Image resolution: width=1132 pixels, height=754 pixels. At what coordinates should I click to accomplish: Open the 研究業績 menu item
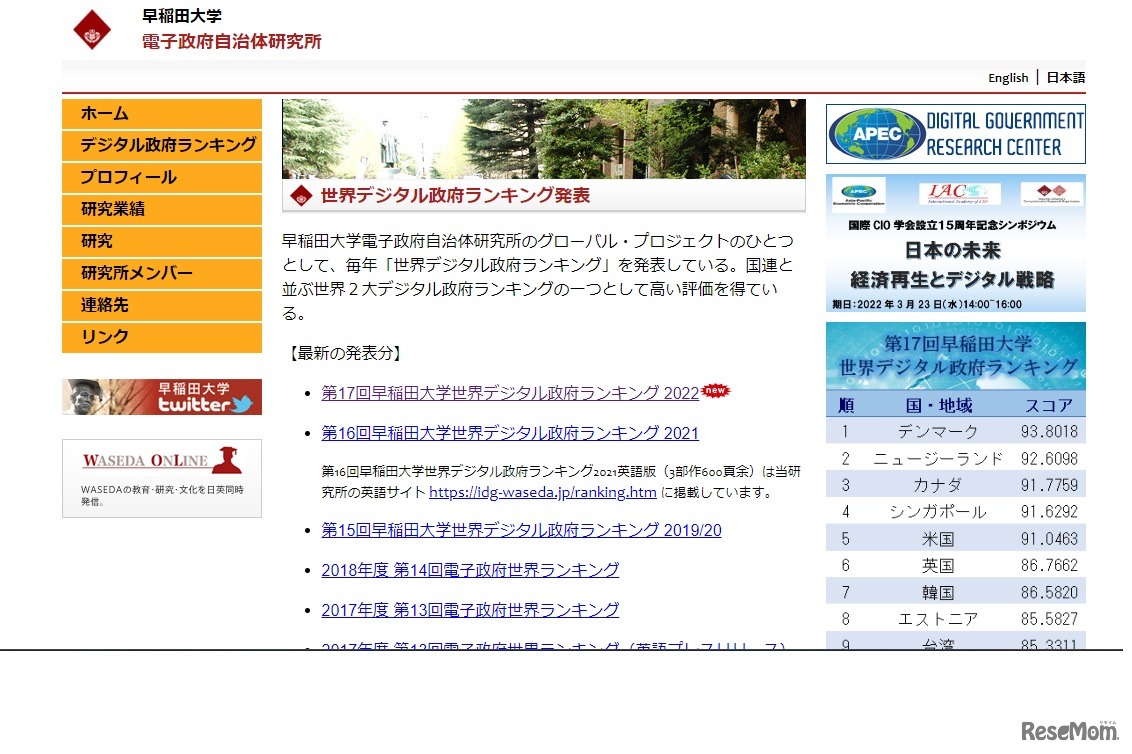pyautogui.click(x=162, y=210)
